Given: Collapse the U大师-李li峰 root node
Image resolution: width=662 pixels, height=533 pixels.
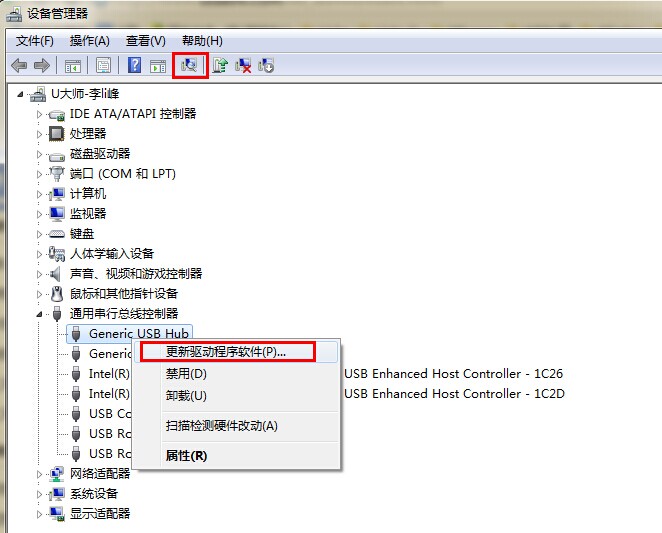Looking at the screenshot, I should [x=20, y=95].
